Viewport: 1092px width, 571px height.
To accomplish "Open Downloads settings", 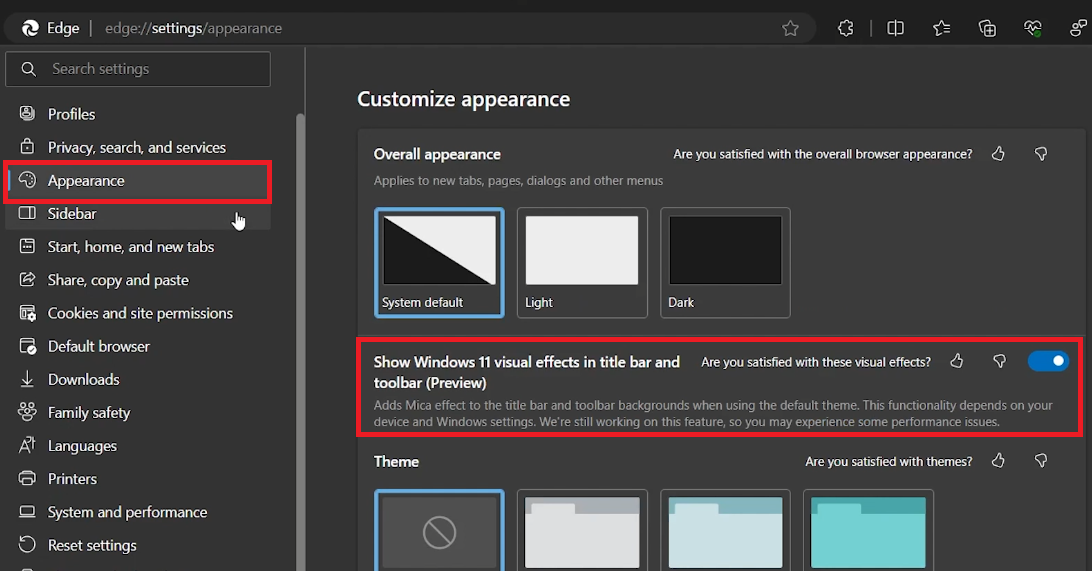I will click(138, 380).
